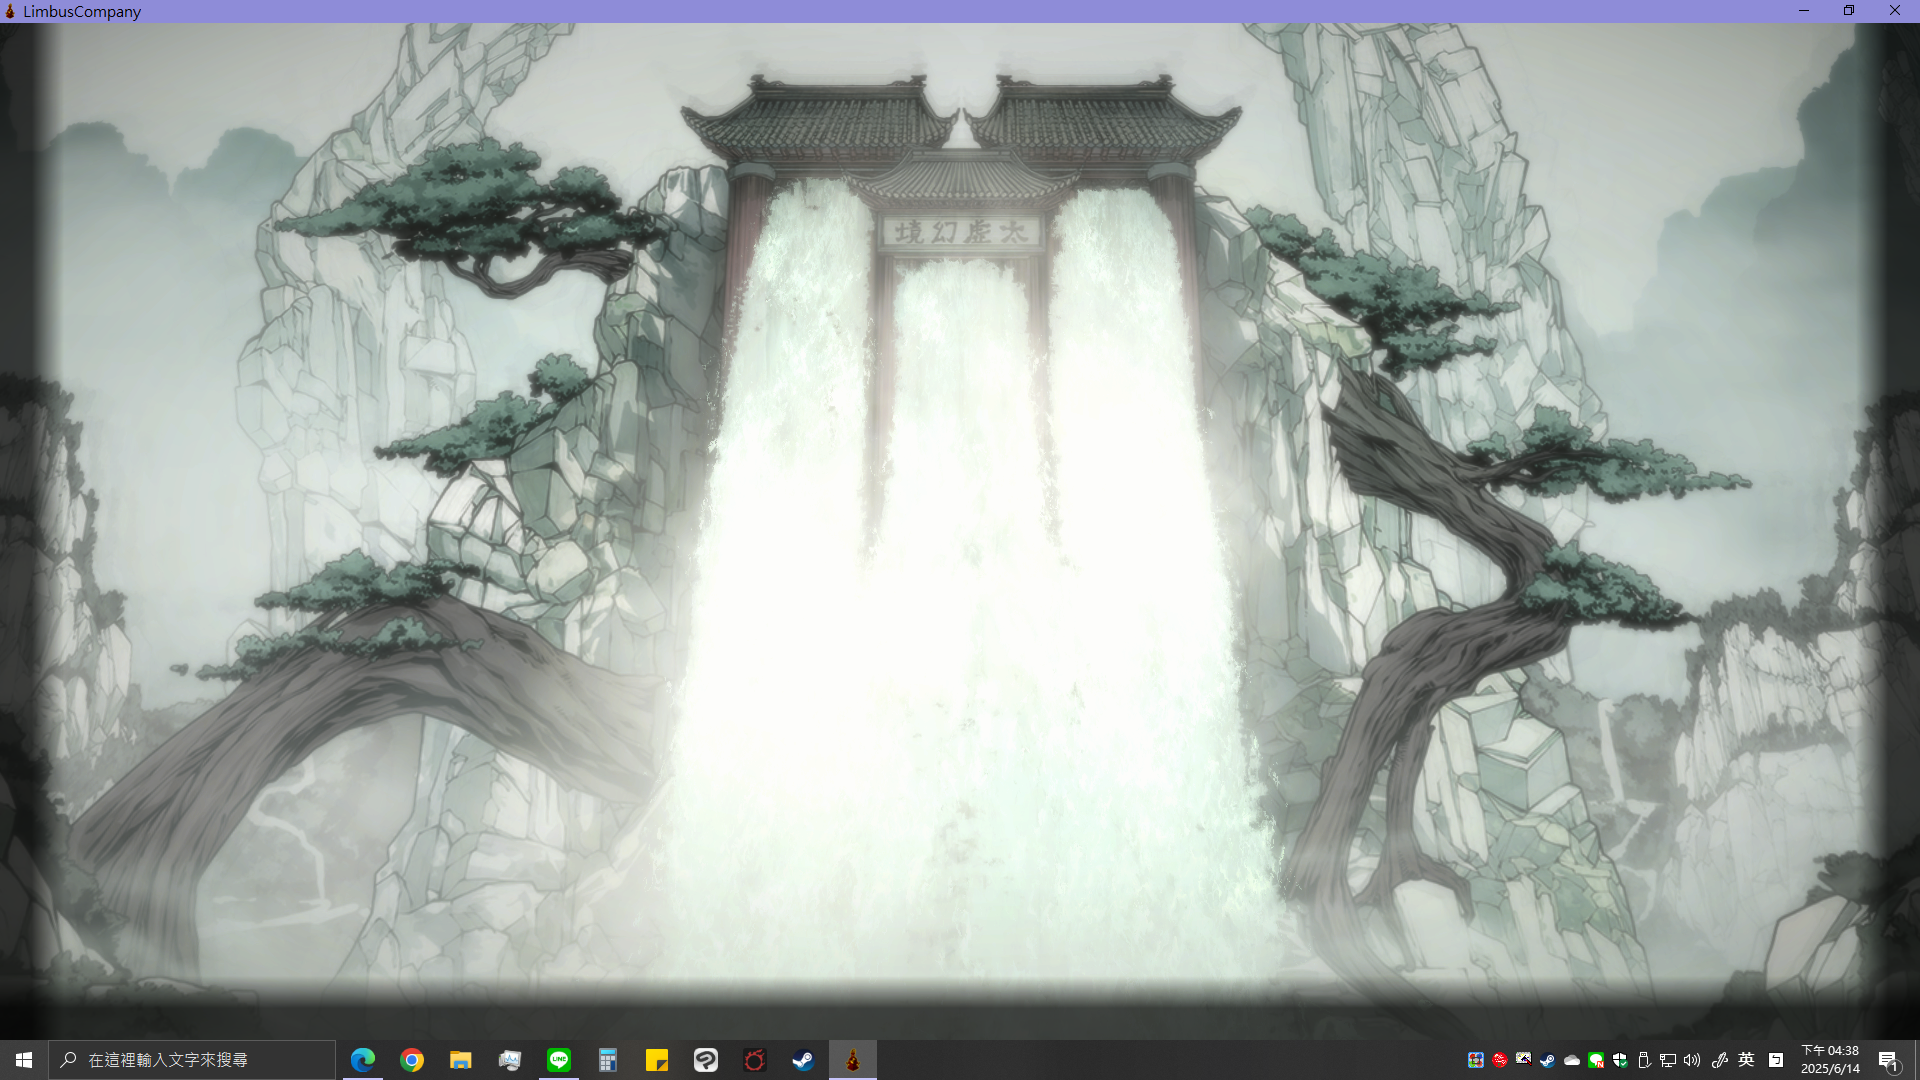
Task: Click the picture-editor system tray icon
Action: tap(1523, 1060)
